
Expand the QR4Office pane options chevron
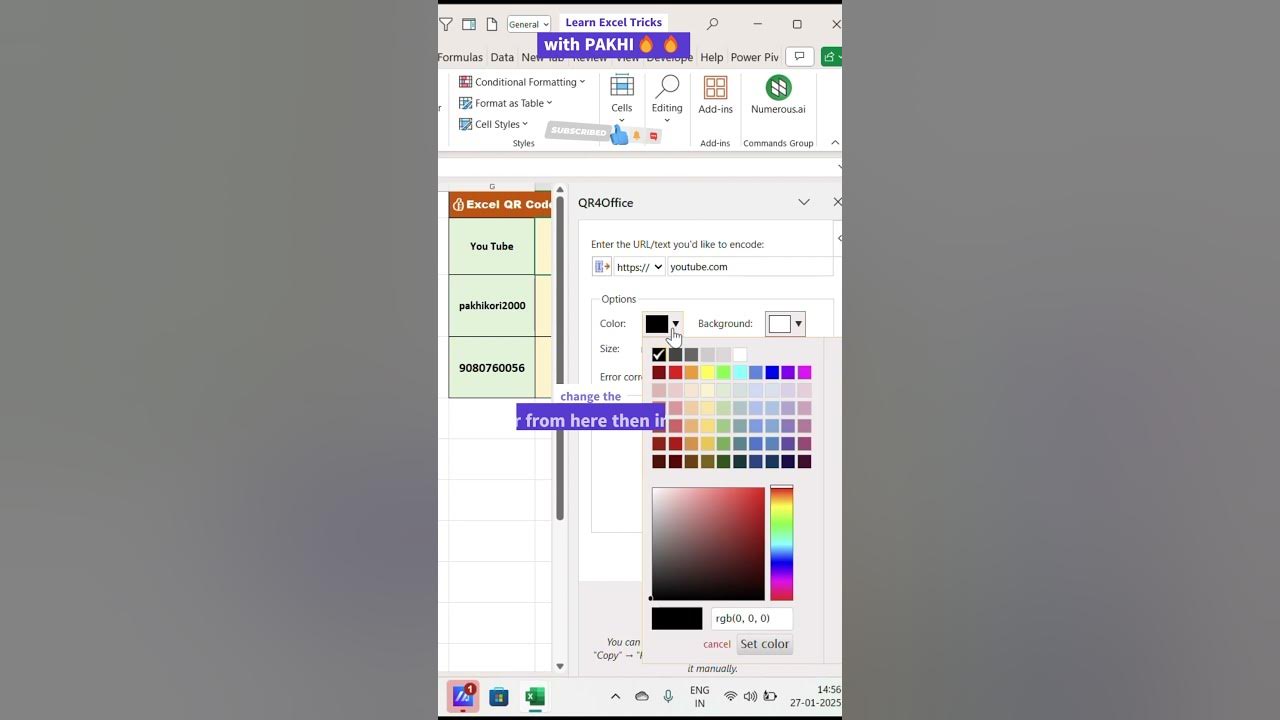click(803, 202)
